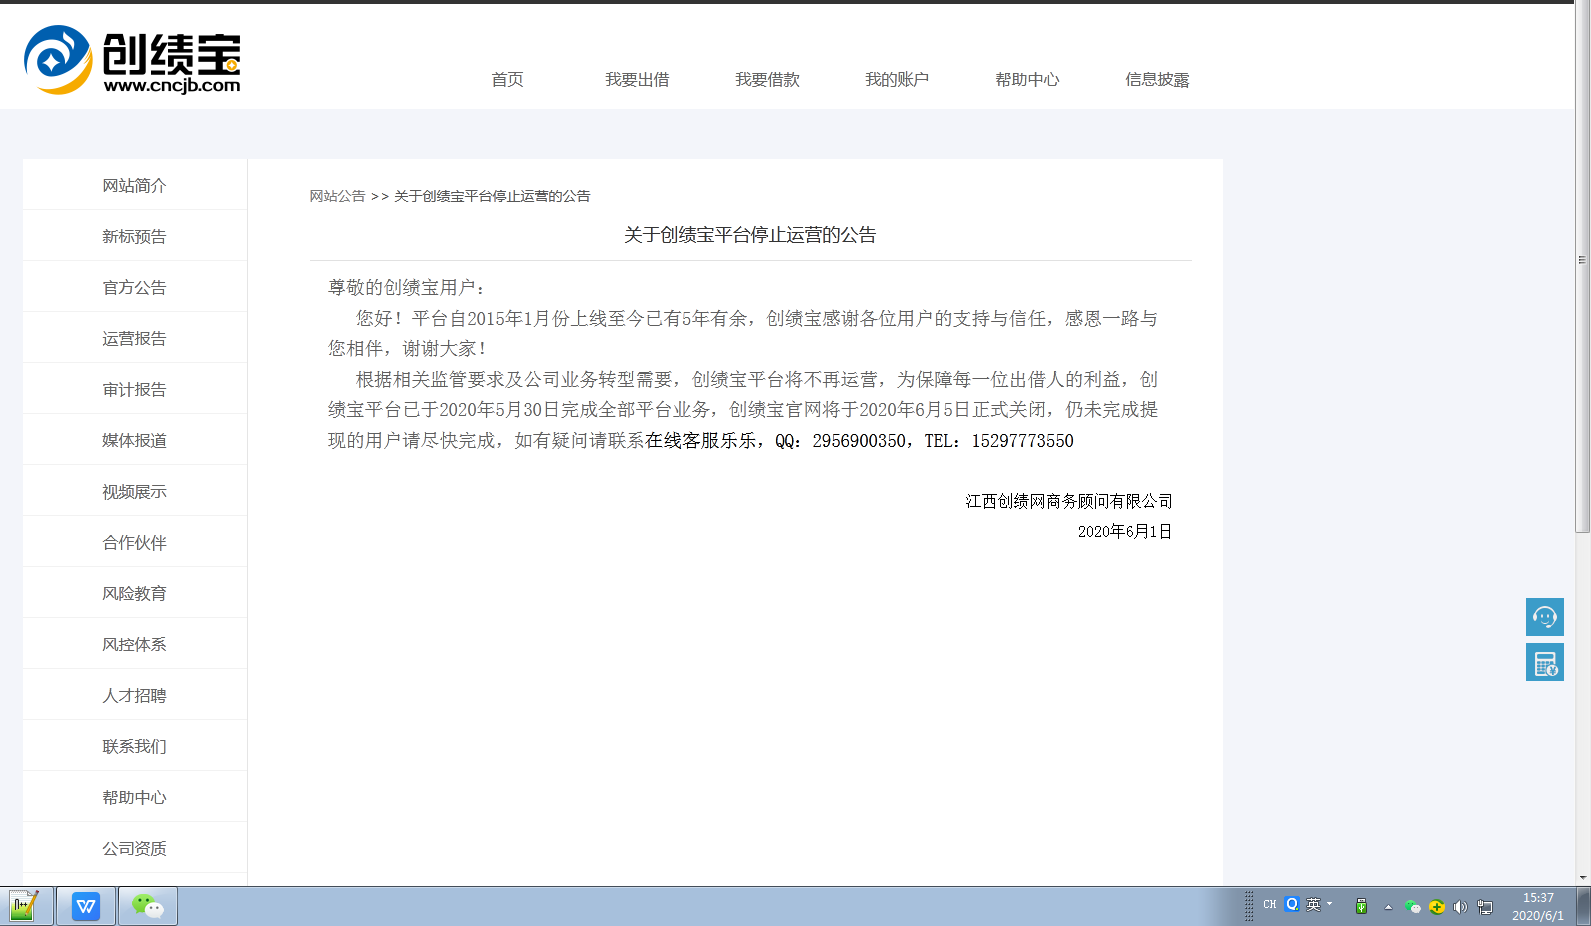Select 人才招聘 in the sidebar
The image size is (1591, 926).
[135, 695]
